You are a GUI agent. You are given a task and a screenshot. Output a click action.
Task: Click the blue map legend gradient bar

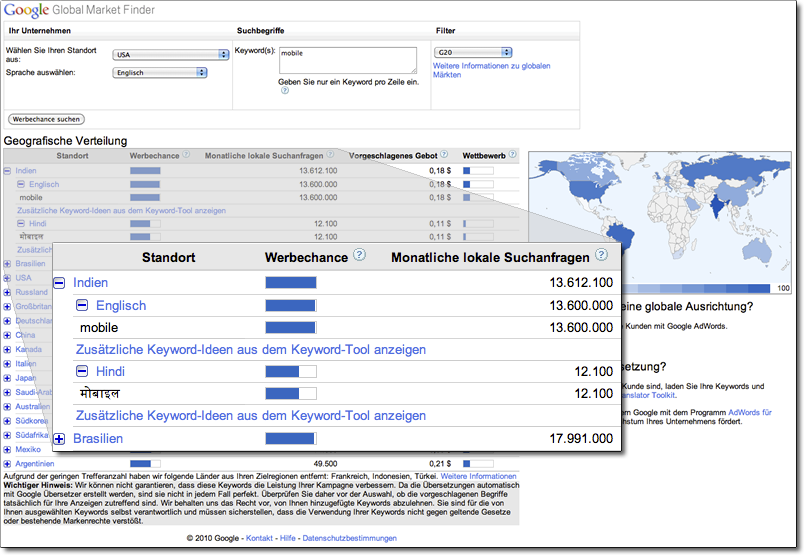[696, 288]
